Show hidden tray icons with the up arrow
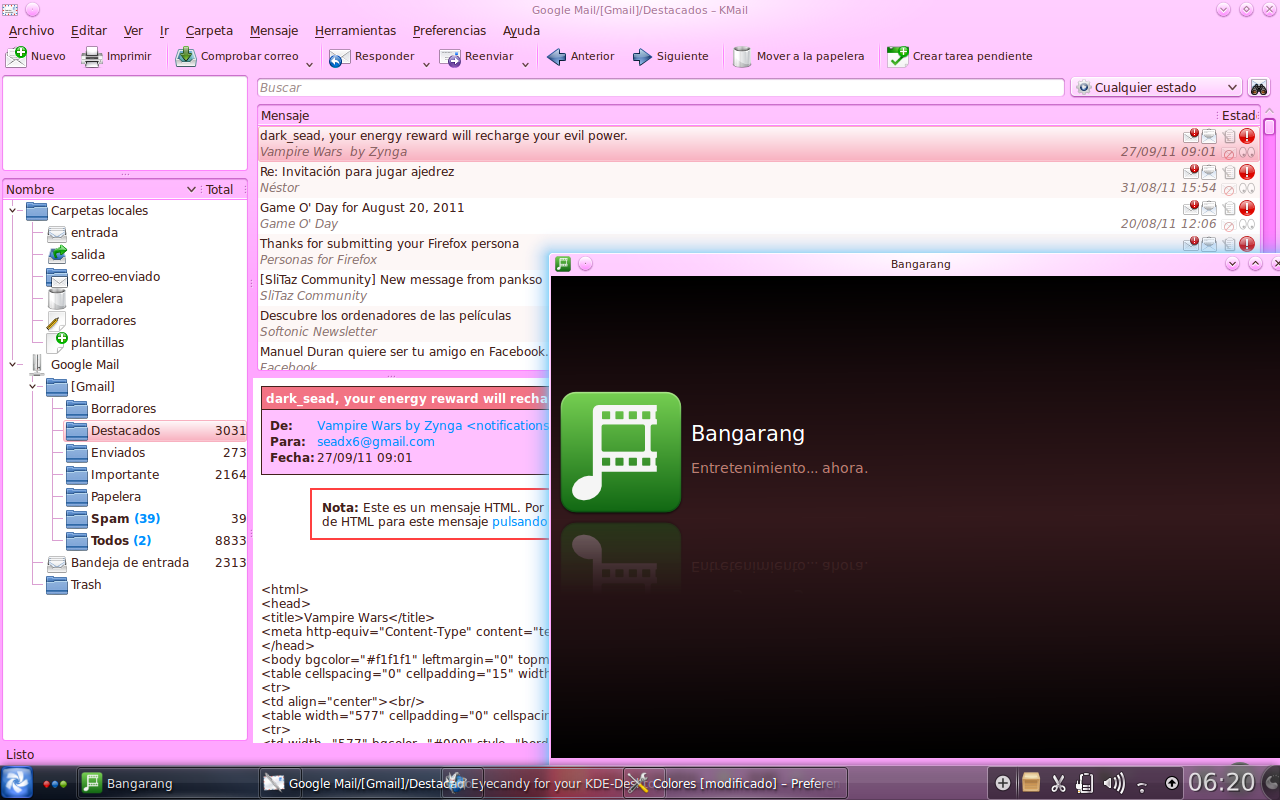Screen dimensions: 1280x800 (1171, 783)
